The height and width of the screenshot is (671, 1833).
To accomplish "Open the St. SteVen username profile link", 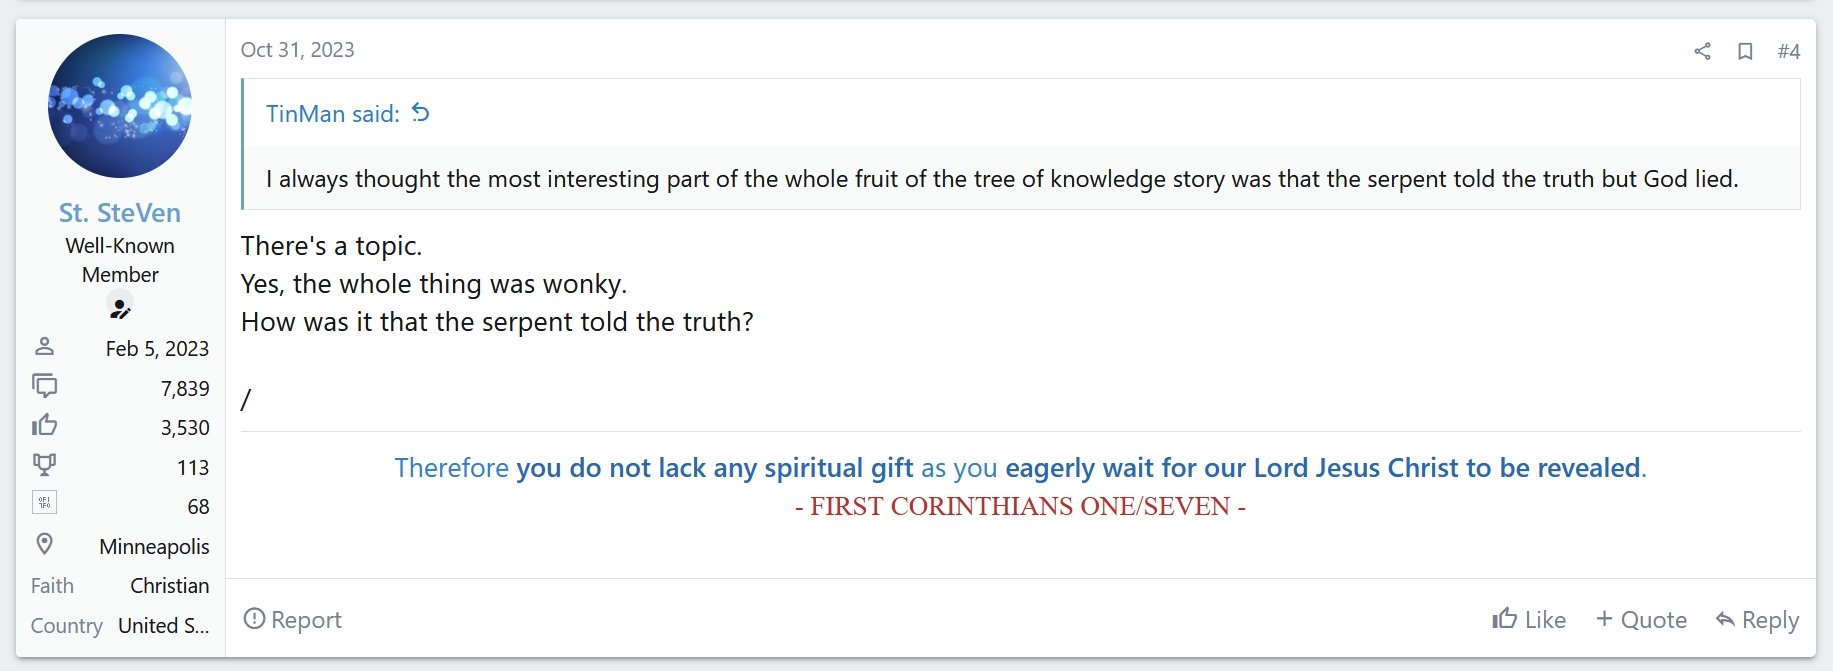I will (120, 213).
